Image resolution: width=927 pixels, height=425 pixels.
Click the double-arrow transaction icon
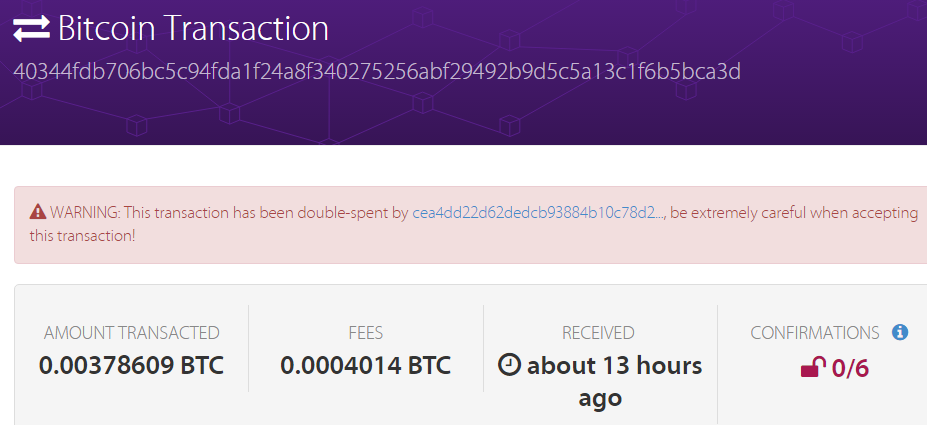coord(31,29)
